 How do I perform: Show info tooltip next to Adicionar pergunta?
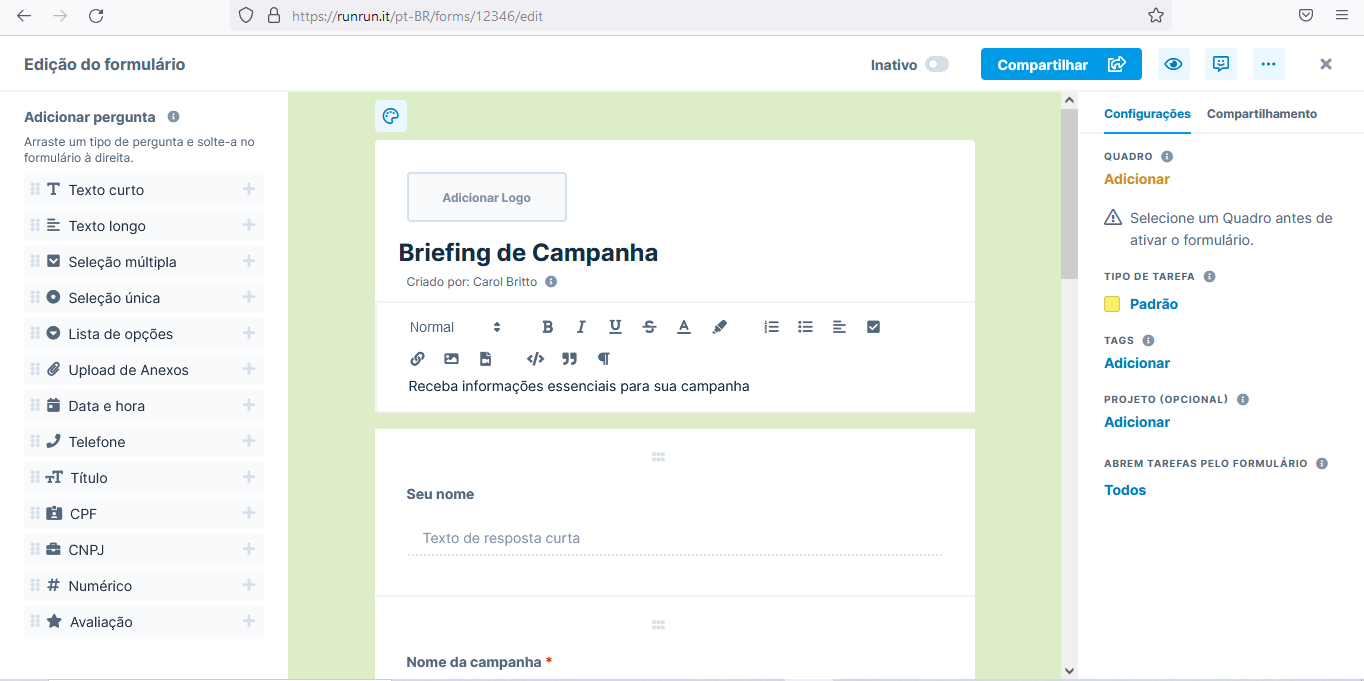pyautogui.click(x=173, y=117)
